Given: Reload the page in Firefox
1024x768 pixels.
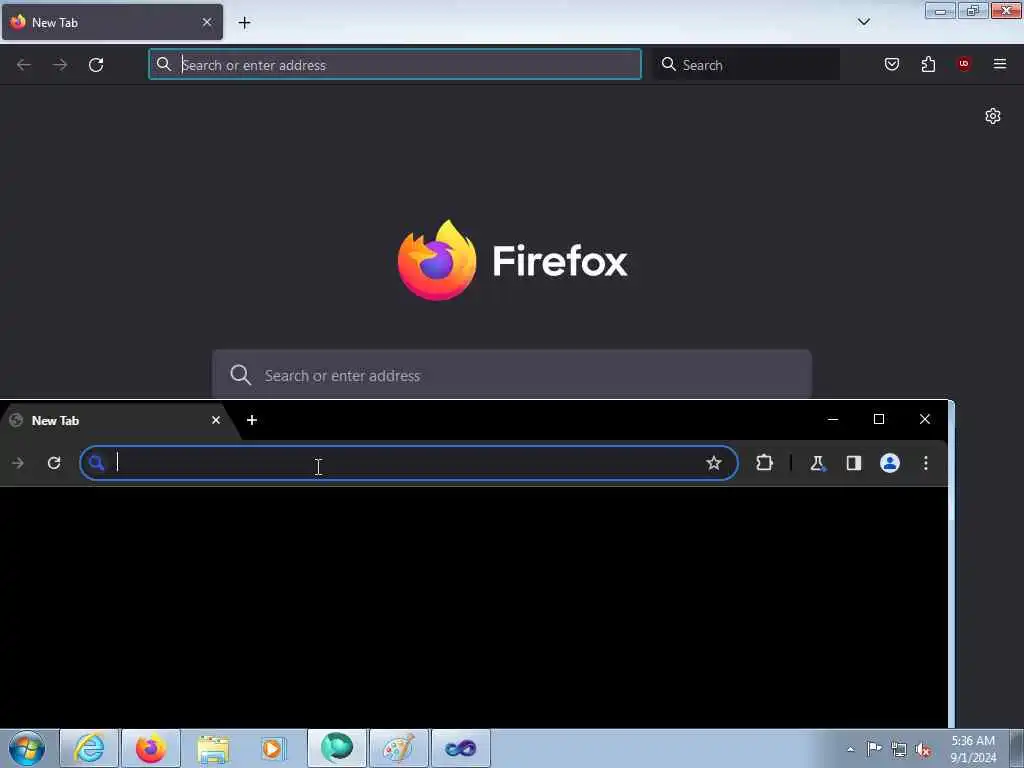Looking at the screenshot, I should point(96,65).
